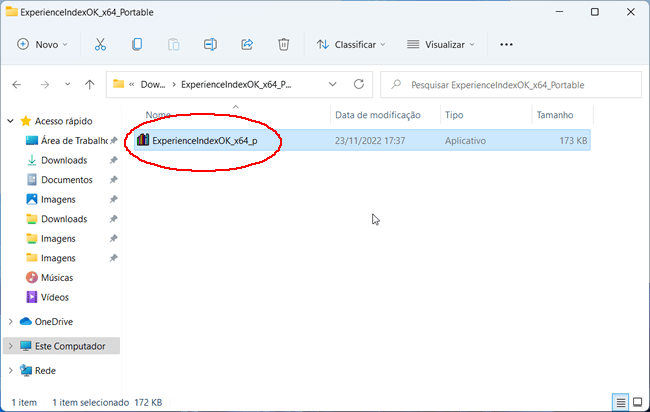This screenshot has width=650, height=412.
Task: Open the Novo dropdown menu
Action: [42, 45]
